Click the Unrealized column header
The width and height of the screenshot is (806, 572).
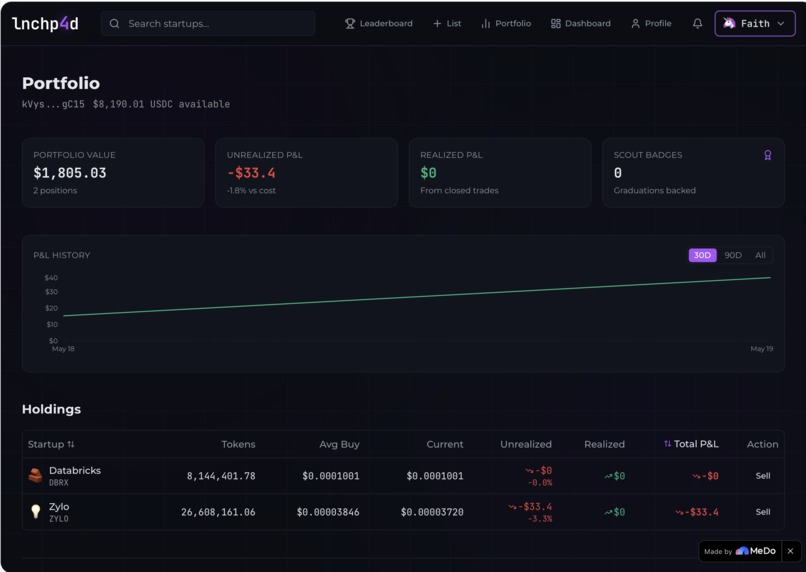tap(526, 445)
